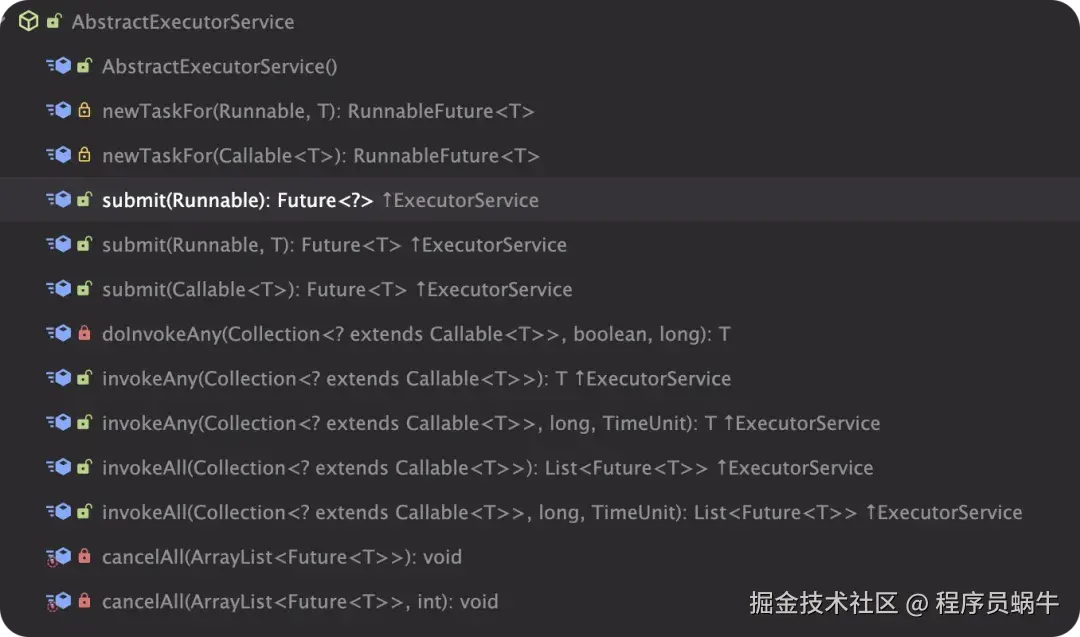The height and width of the screenshot is (637, 1080).
Task: Click the protected lock icon on newTaskFor(Callable<T>)
Action: (x=84, y=156)
